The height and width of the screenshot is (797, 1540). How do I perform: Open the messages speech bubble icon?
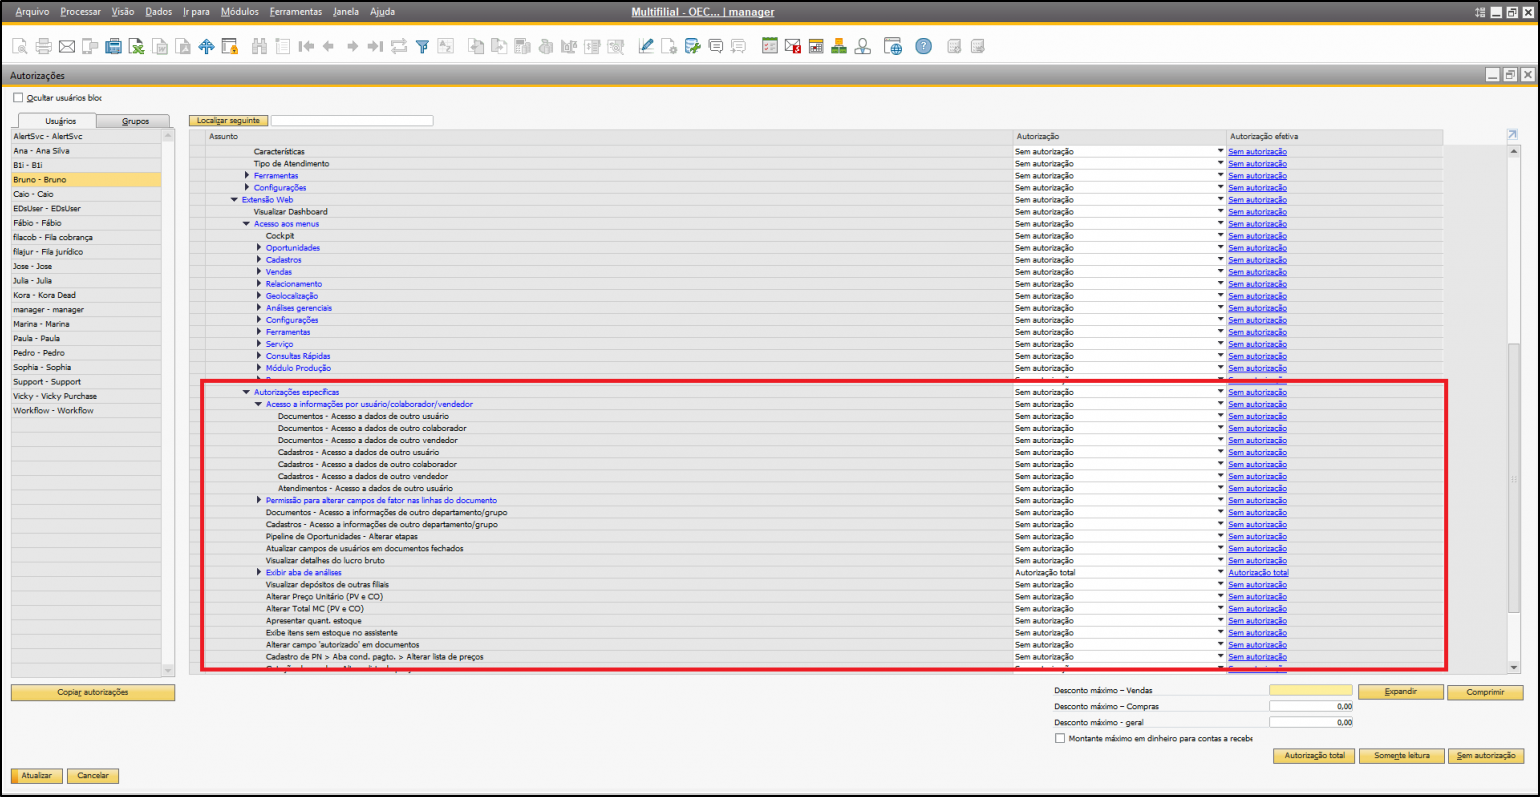[716, 46]
